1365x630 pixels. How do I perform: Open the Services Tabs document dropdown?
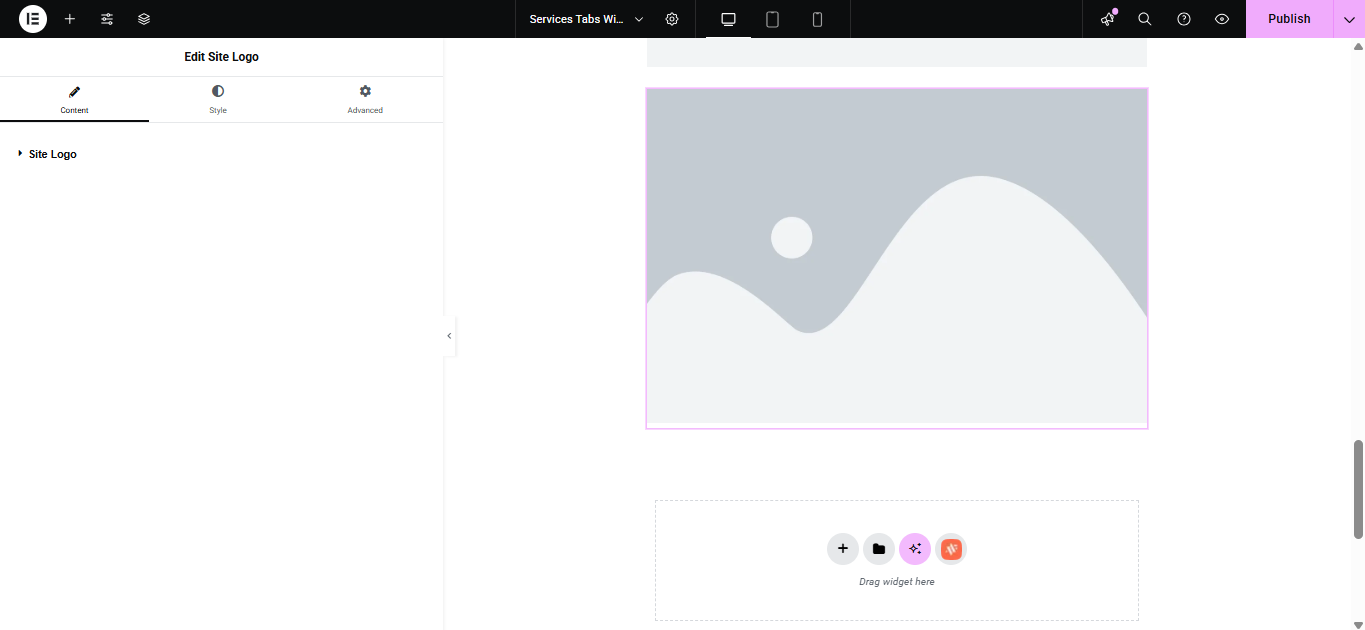tap(586, 19)
